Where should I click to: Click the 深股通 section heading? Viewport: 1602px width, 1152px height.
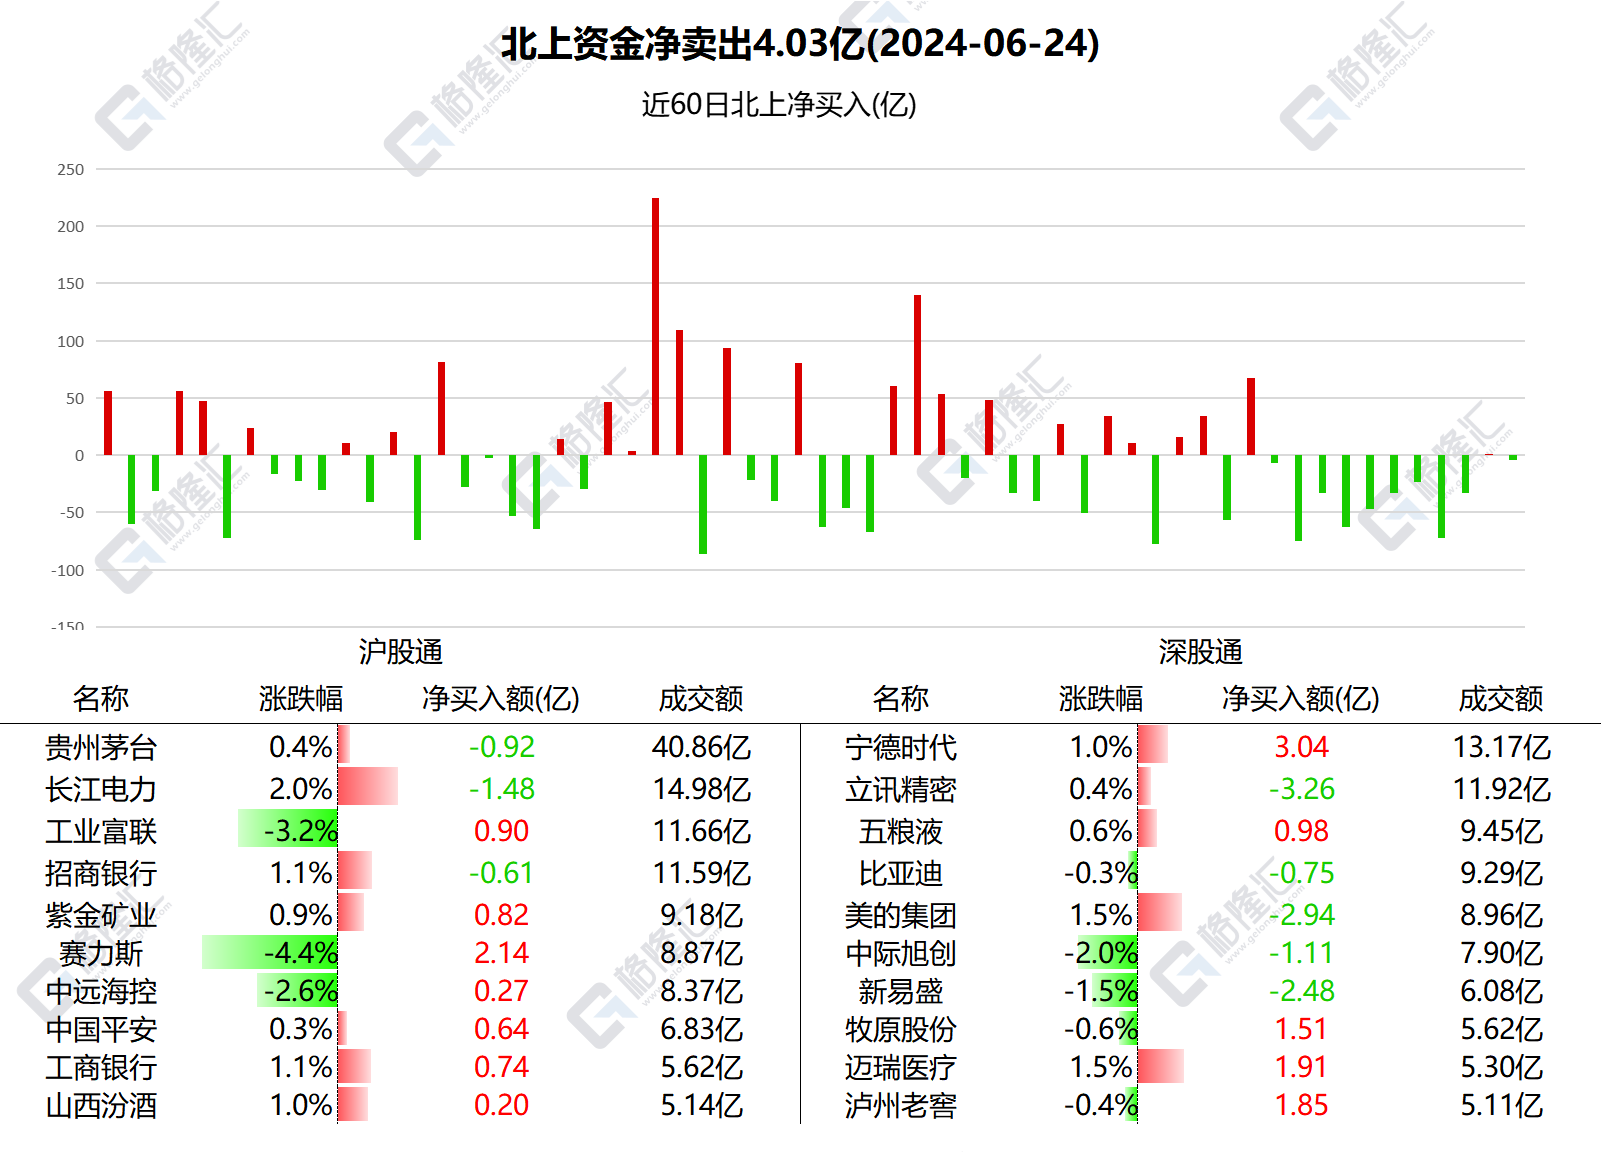pyautogui.click(x=1201, y=652)
